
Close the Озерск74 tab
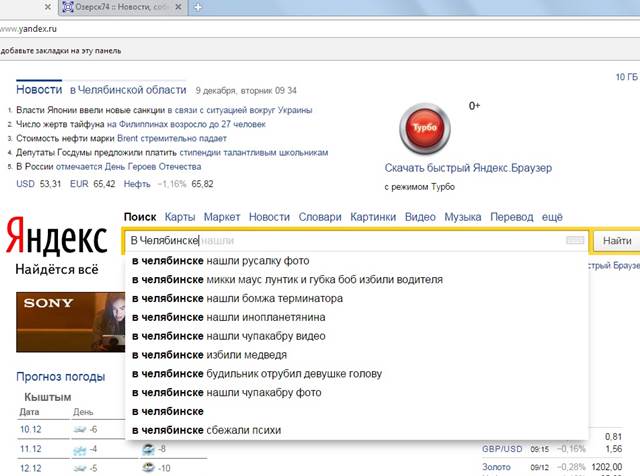pyautogui.click(x=178, y=7)
